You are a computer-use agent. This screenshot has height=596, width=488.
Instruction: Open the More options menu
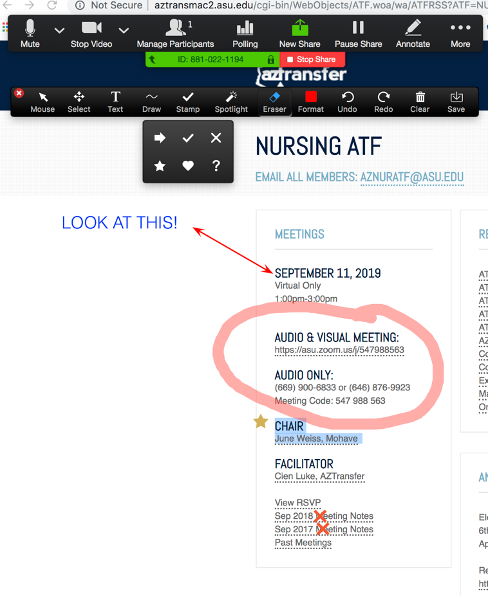coord(460,34)
